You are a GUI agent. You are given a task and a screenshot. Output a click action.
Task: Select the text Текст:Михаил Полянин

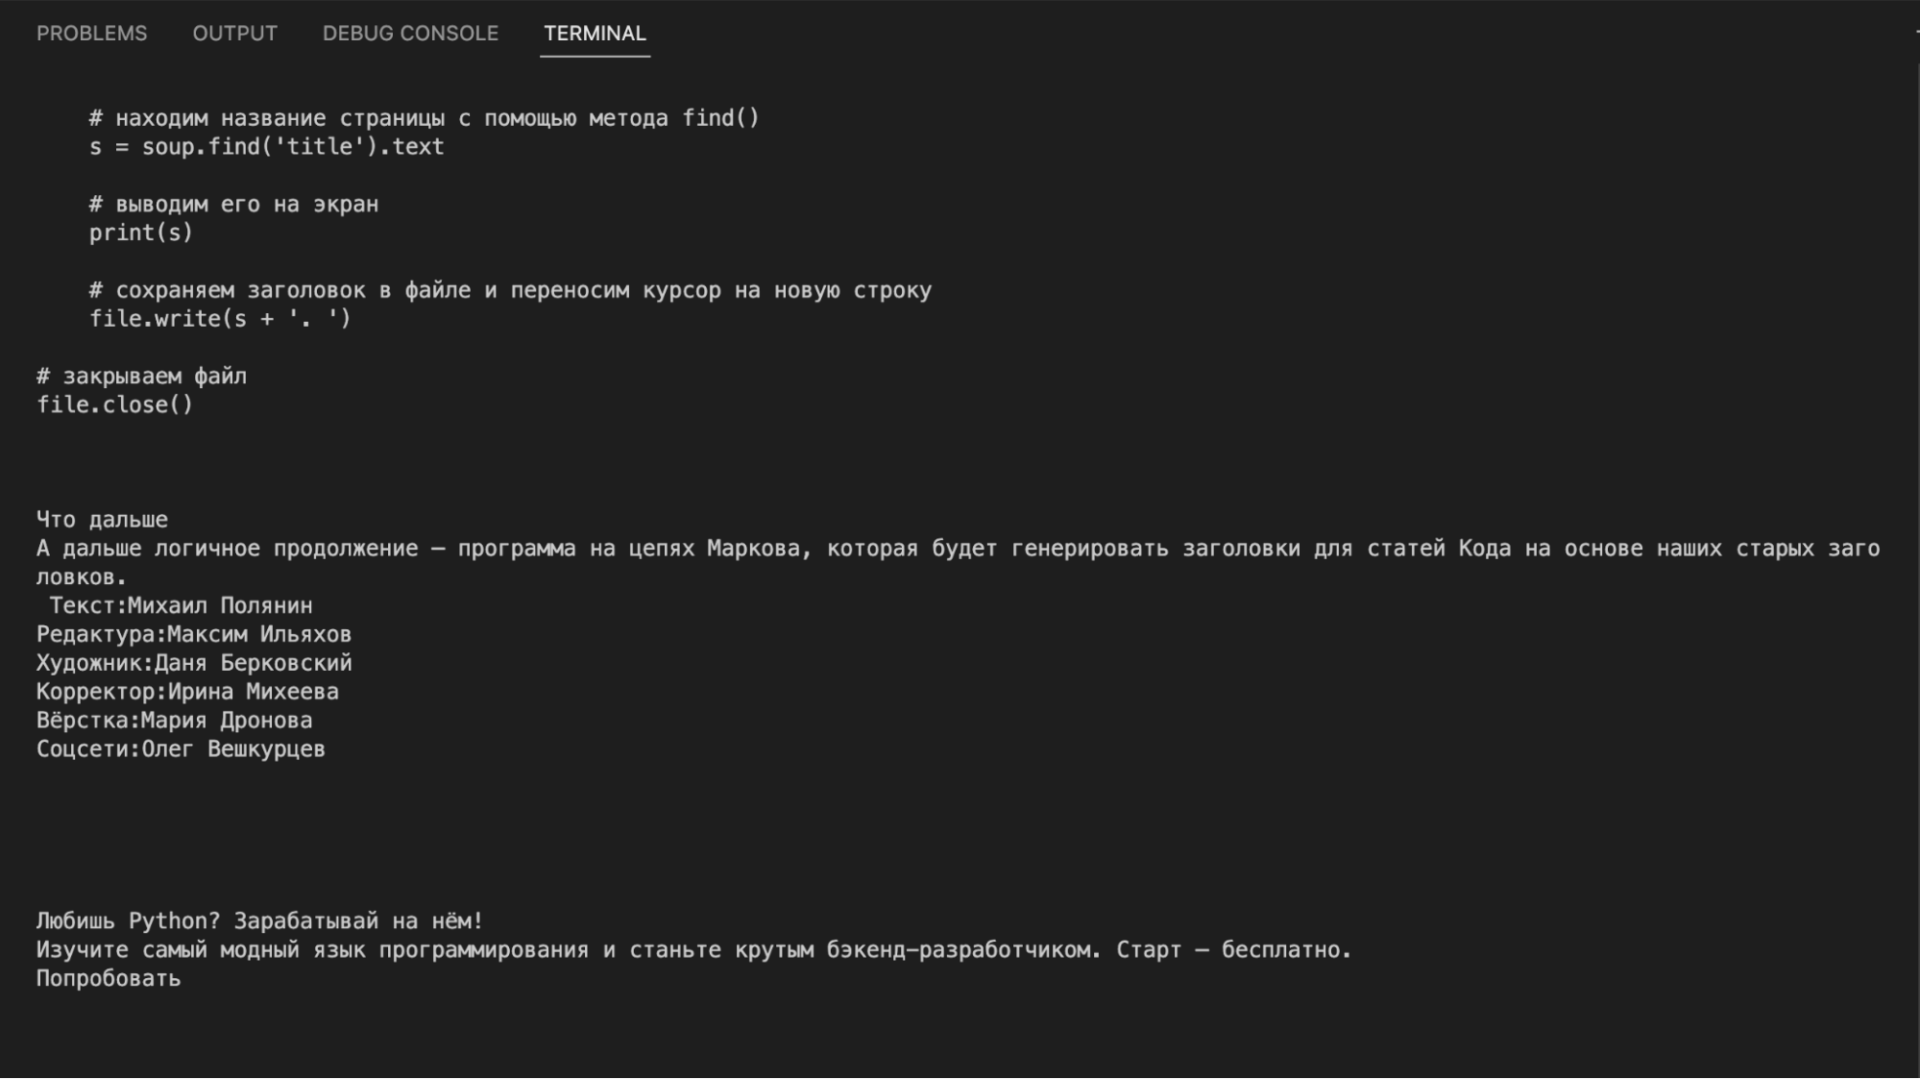(x=177, y=605)
